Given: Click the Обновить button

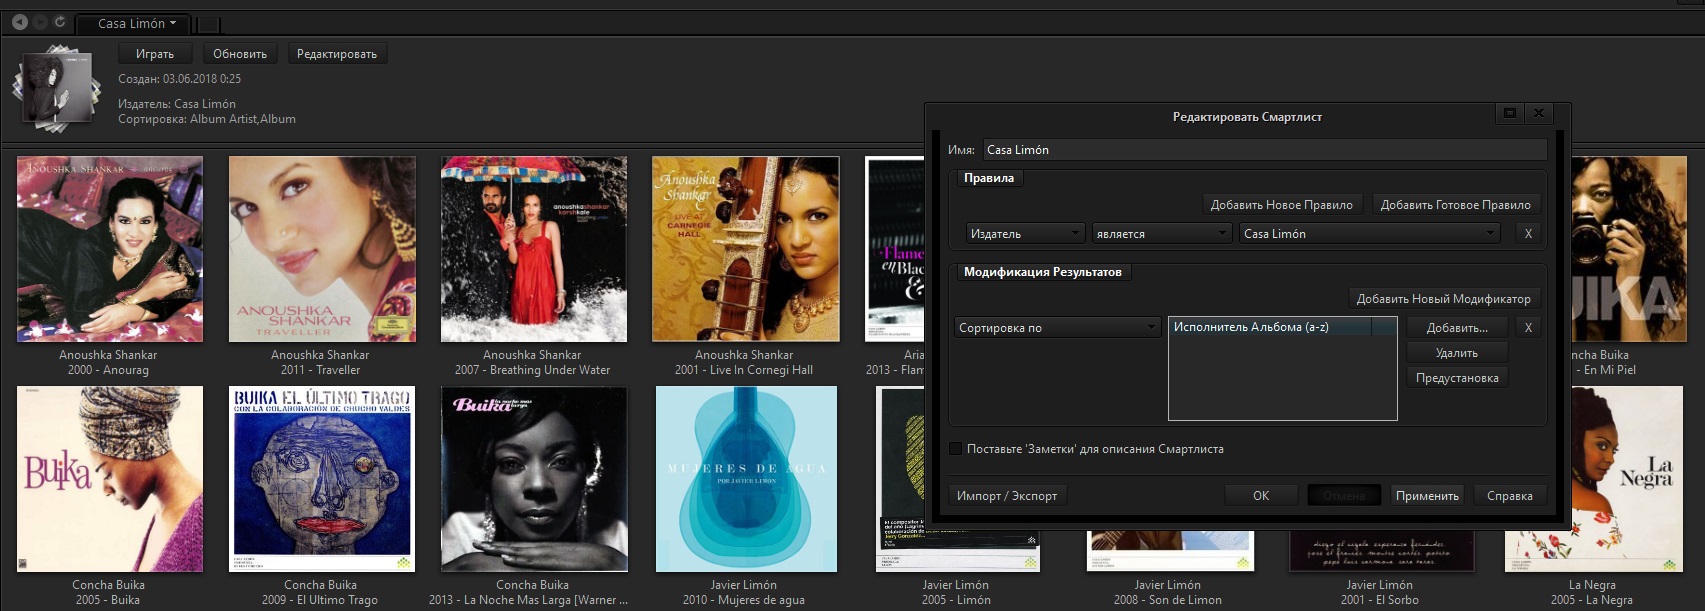Looking at the screenshot, I should (x=240, y=54).
